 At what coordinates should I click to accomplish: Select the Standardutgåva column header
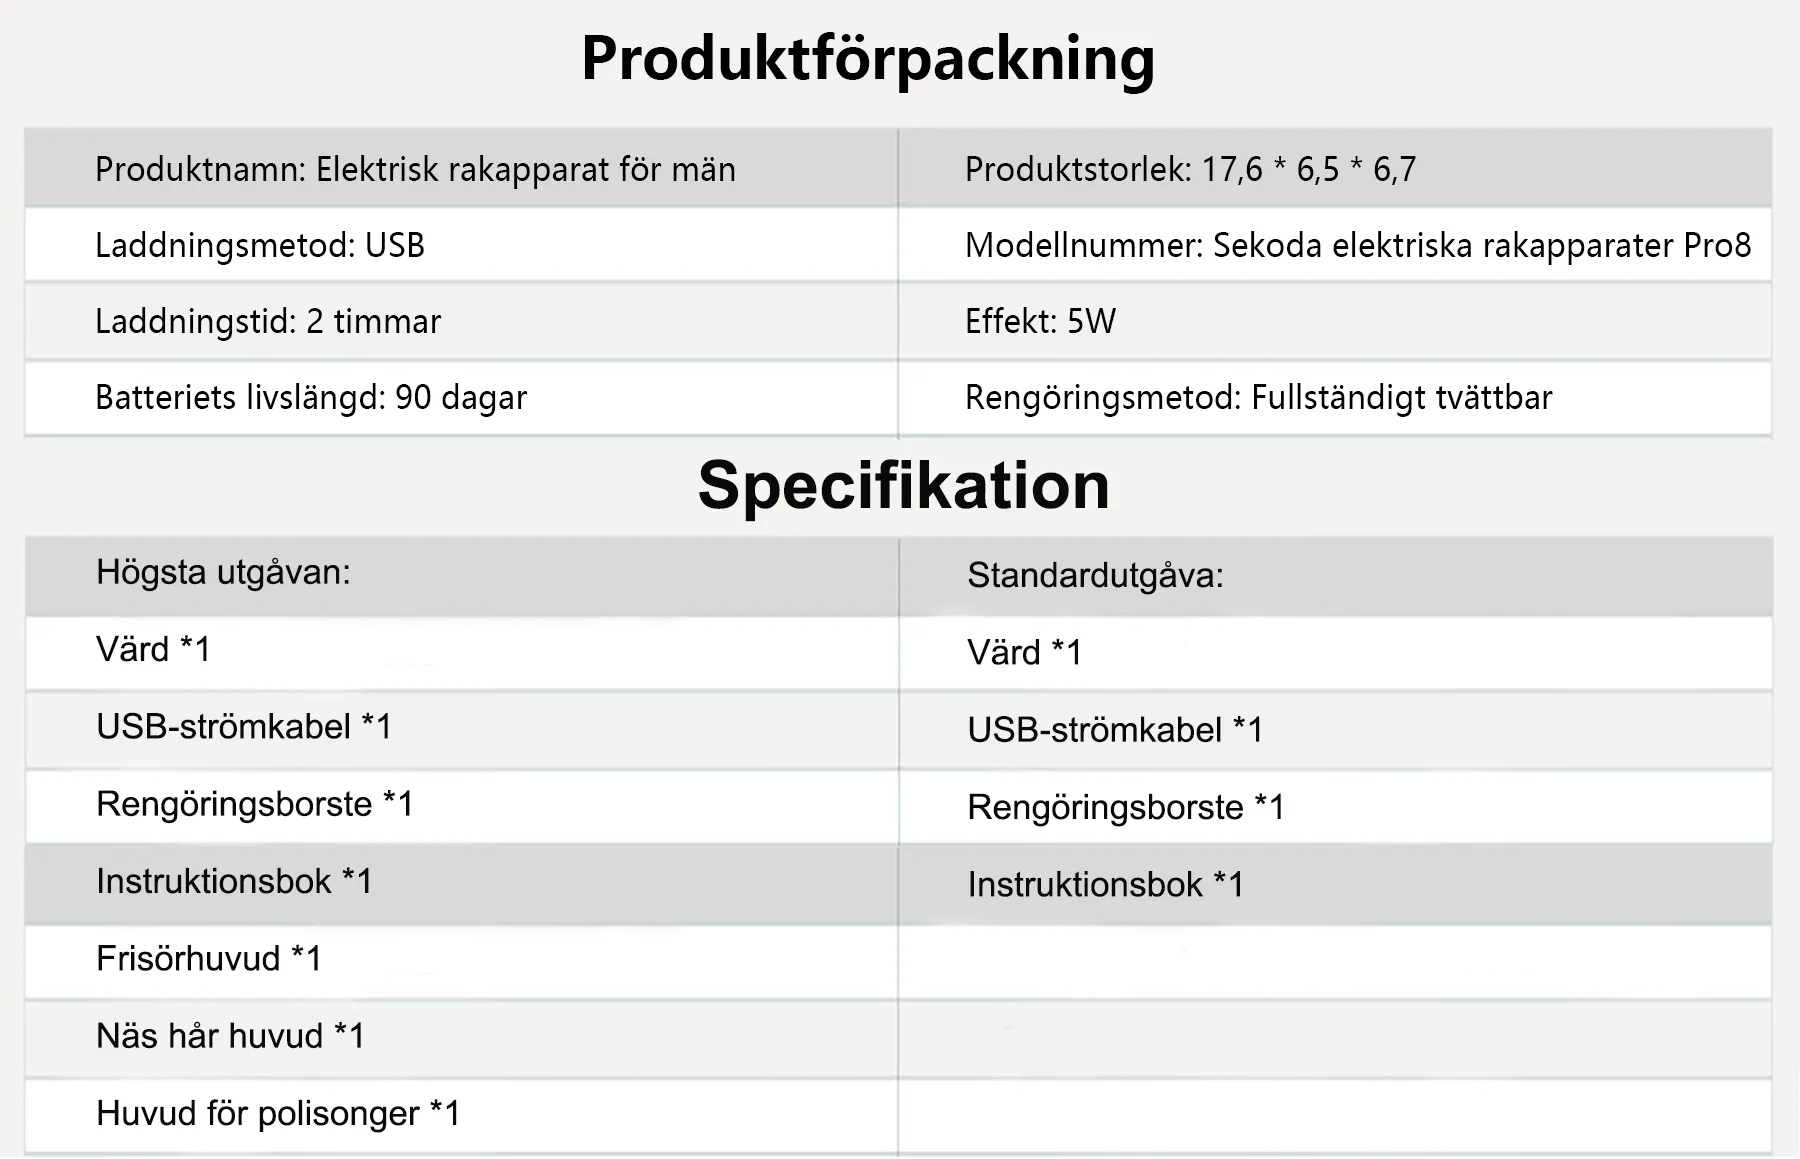[x=1095, y=576]
